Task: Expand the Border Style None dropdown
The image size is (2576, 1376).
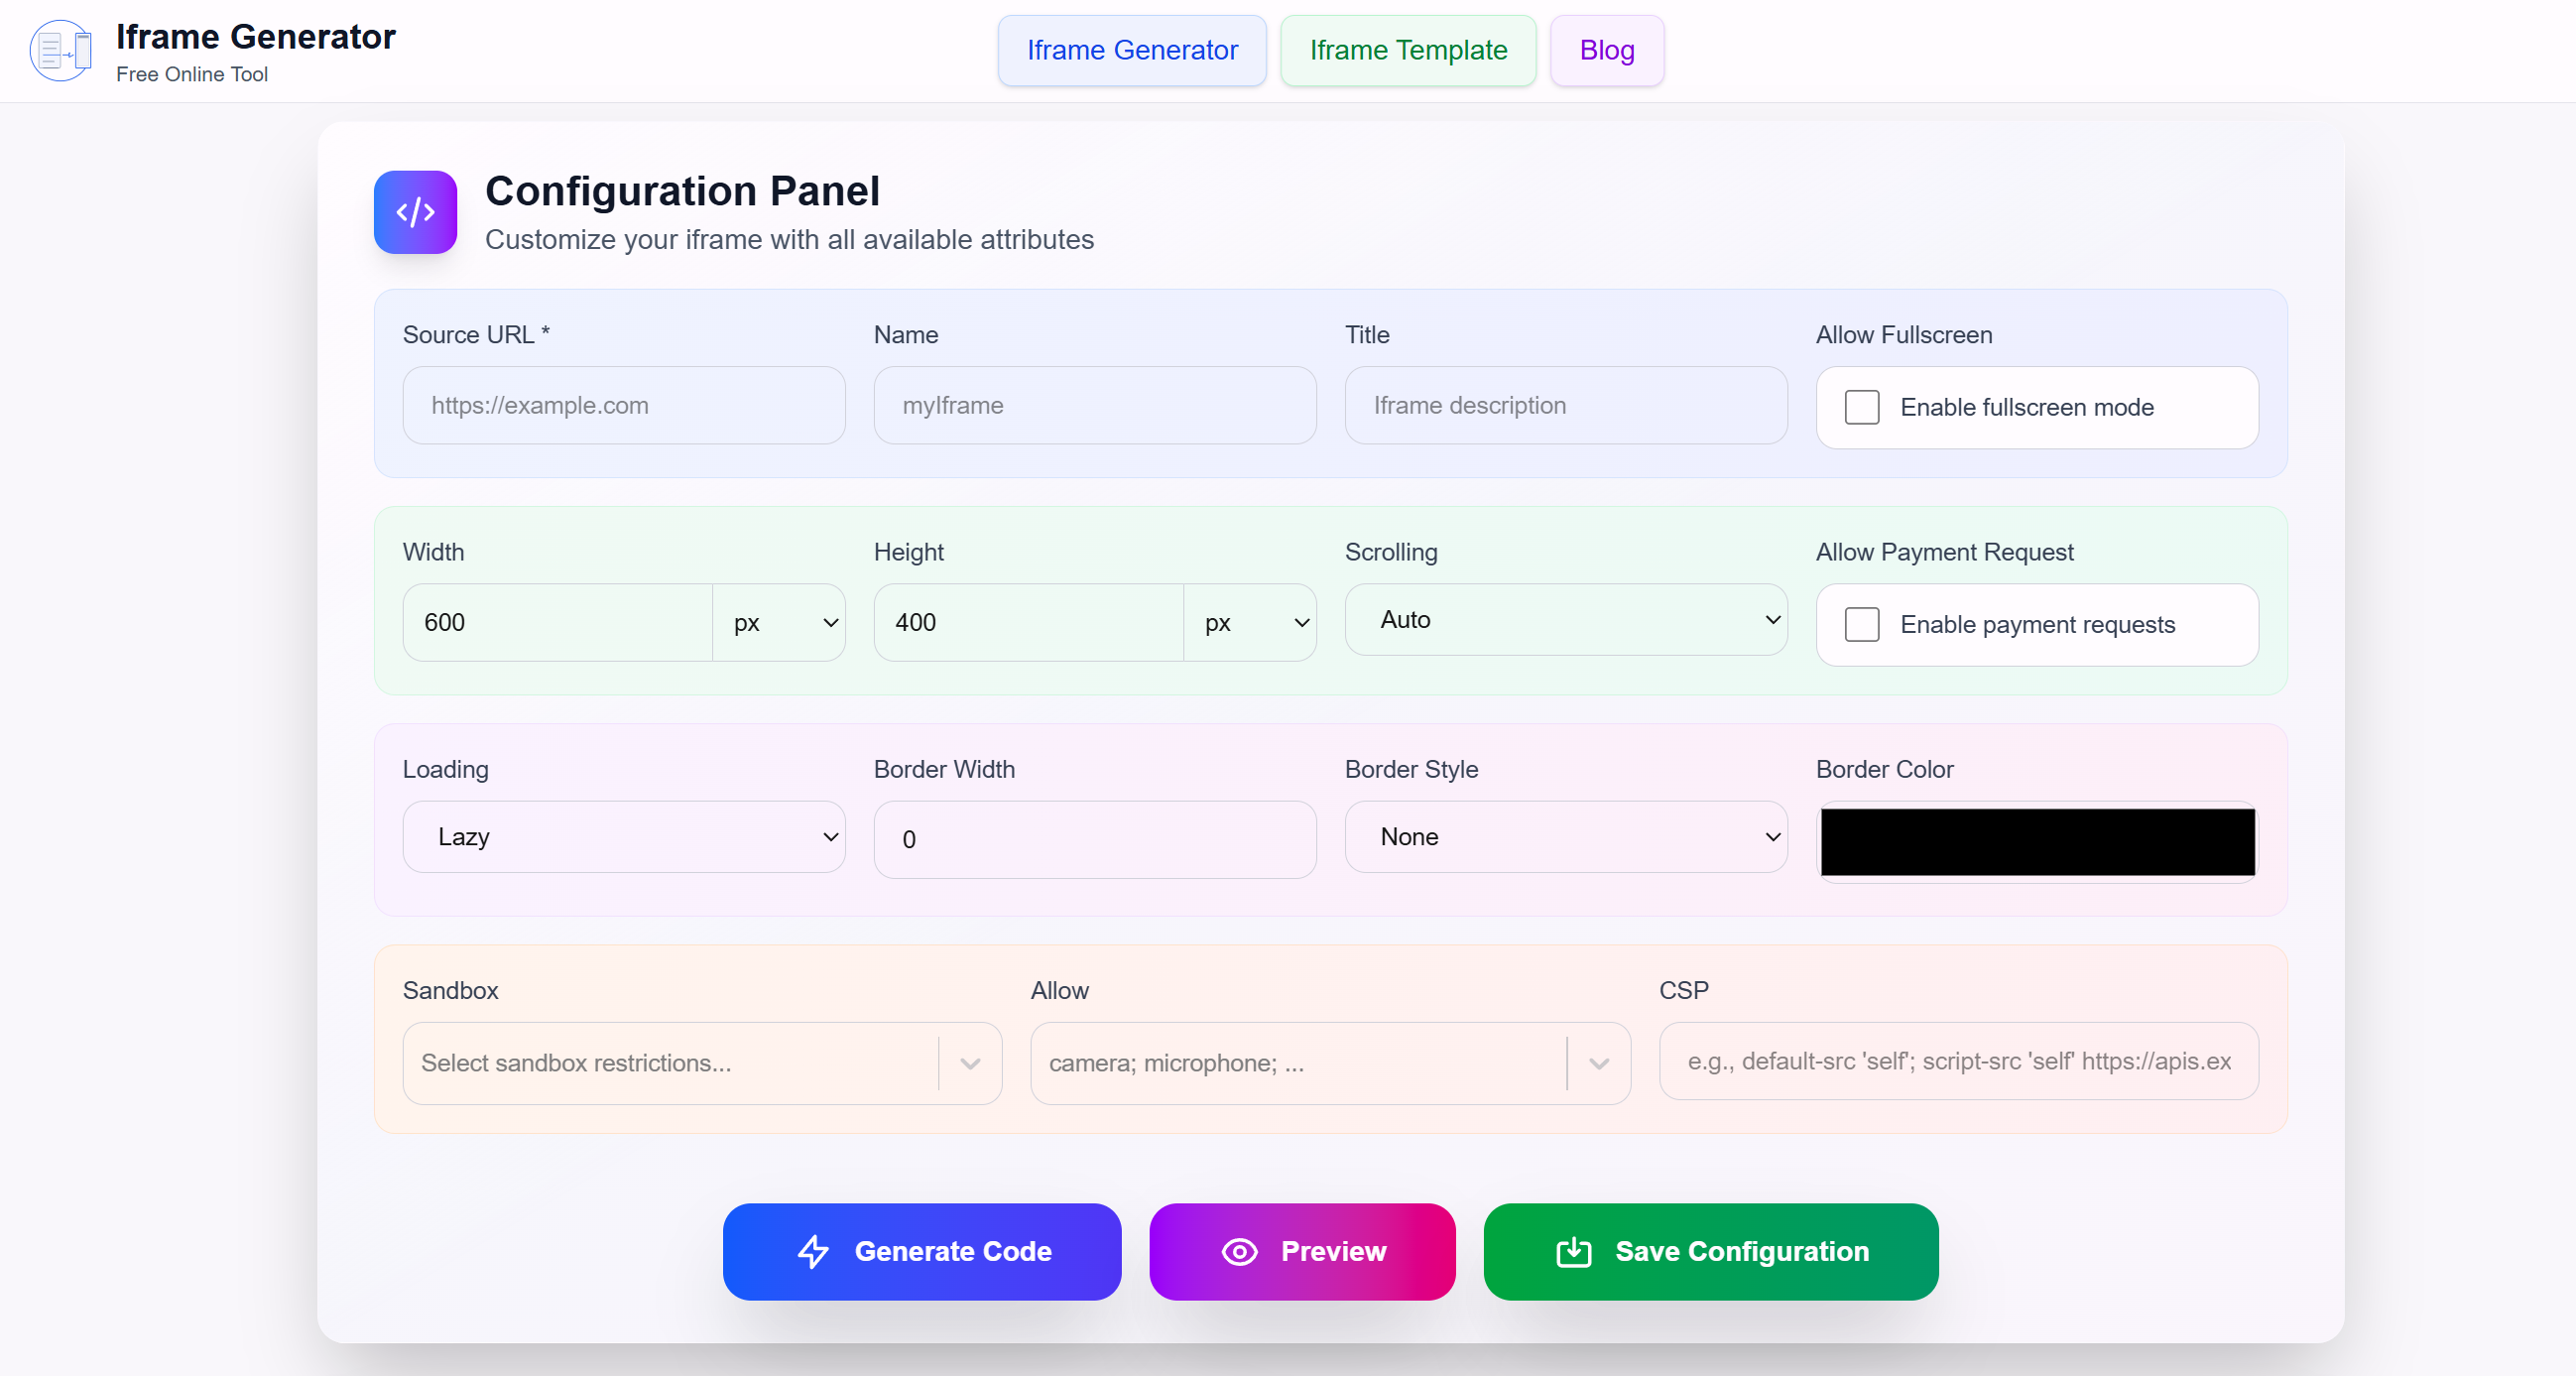Action: (x=1565, y=836)
